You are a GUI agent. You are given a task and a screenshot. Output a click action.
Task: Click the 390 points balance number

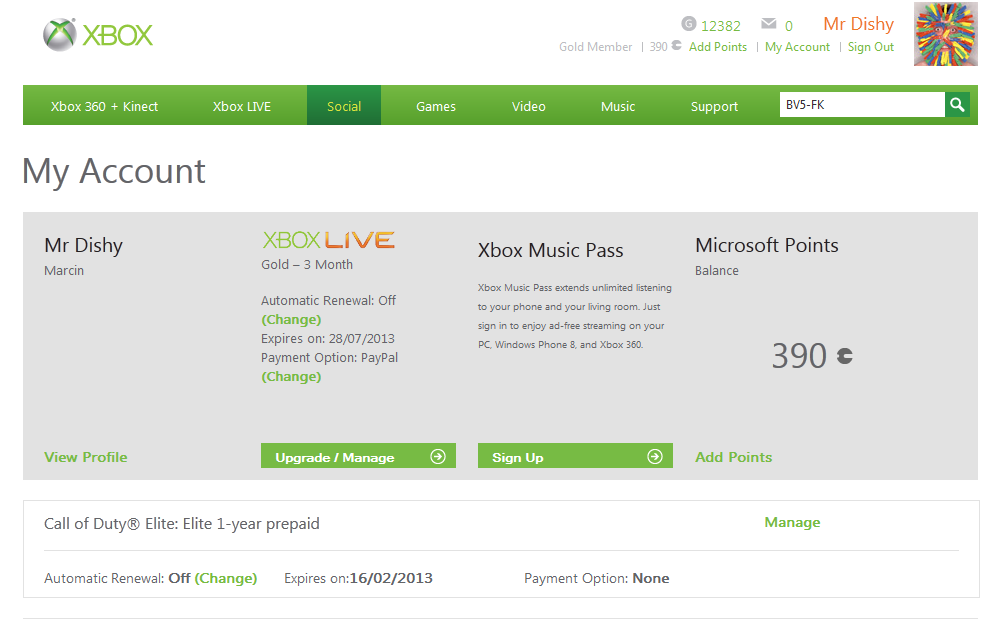point(799,356)
